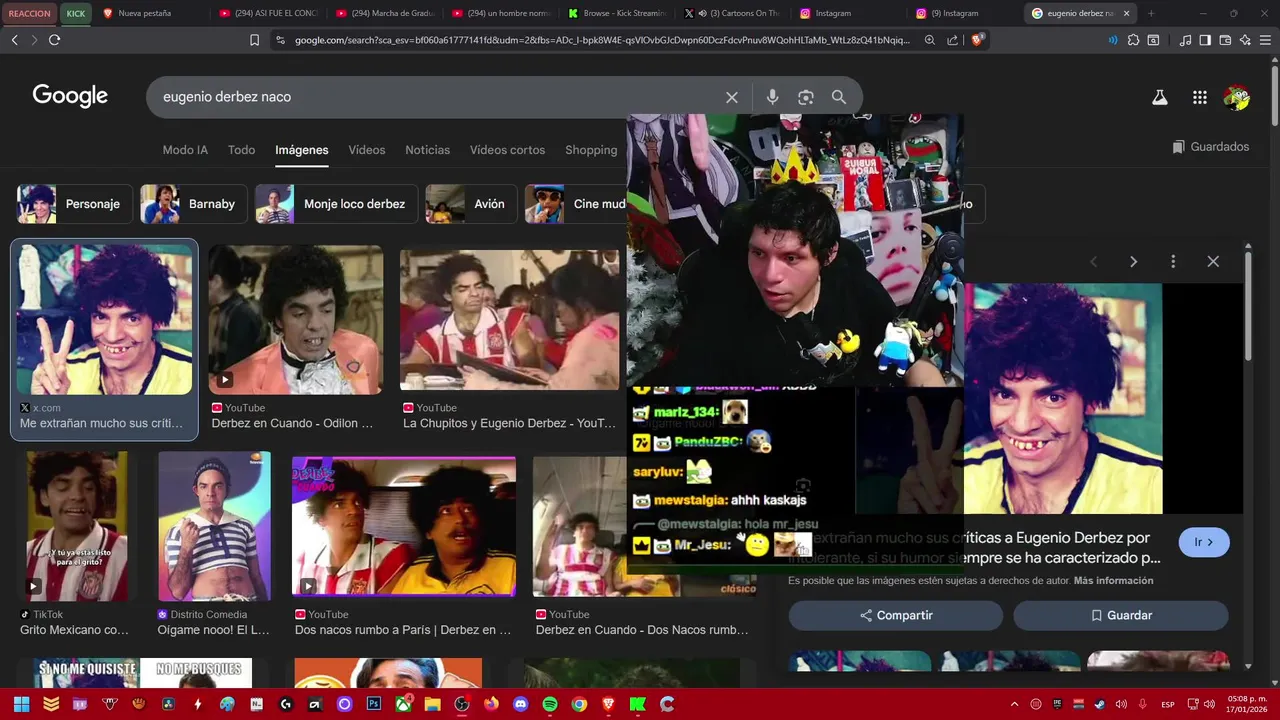Switch to the (9) Instagram tab
The height and width of the screenshot is (720, 1280).
[x=965, y=13]
